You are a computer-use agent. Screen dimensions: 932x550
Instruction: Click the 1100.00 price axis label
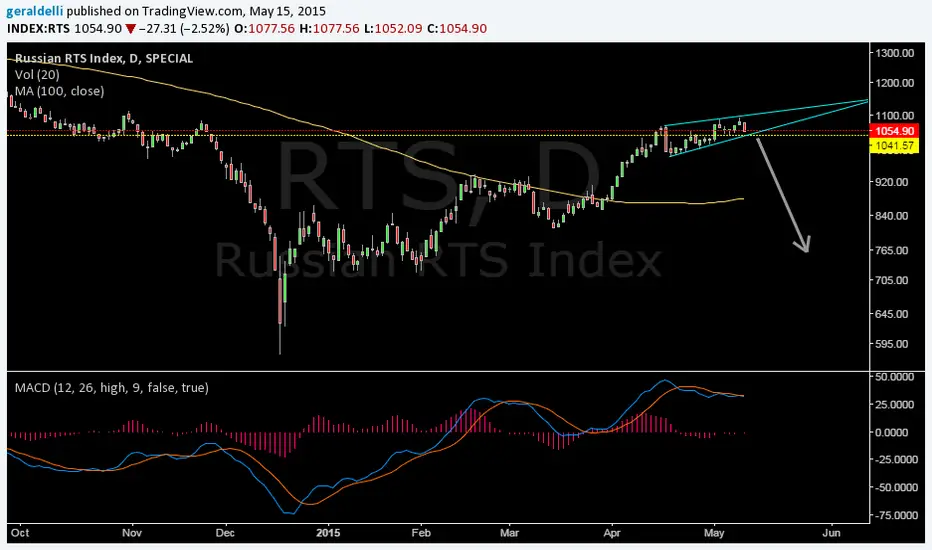895,115
